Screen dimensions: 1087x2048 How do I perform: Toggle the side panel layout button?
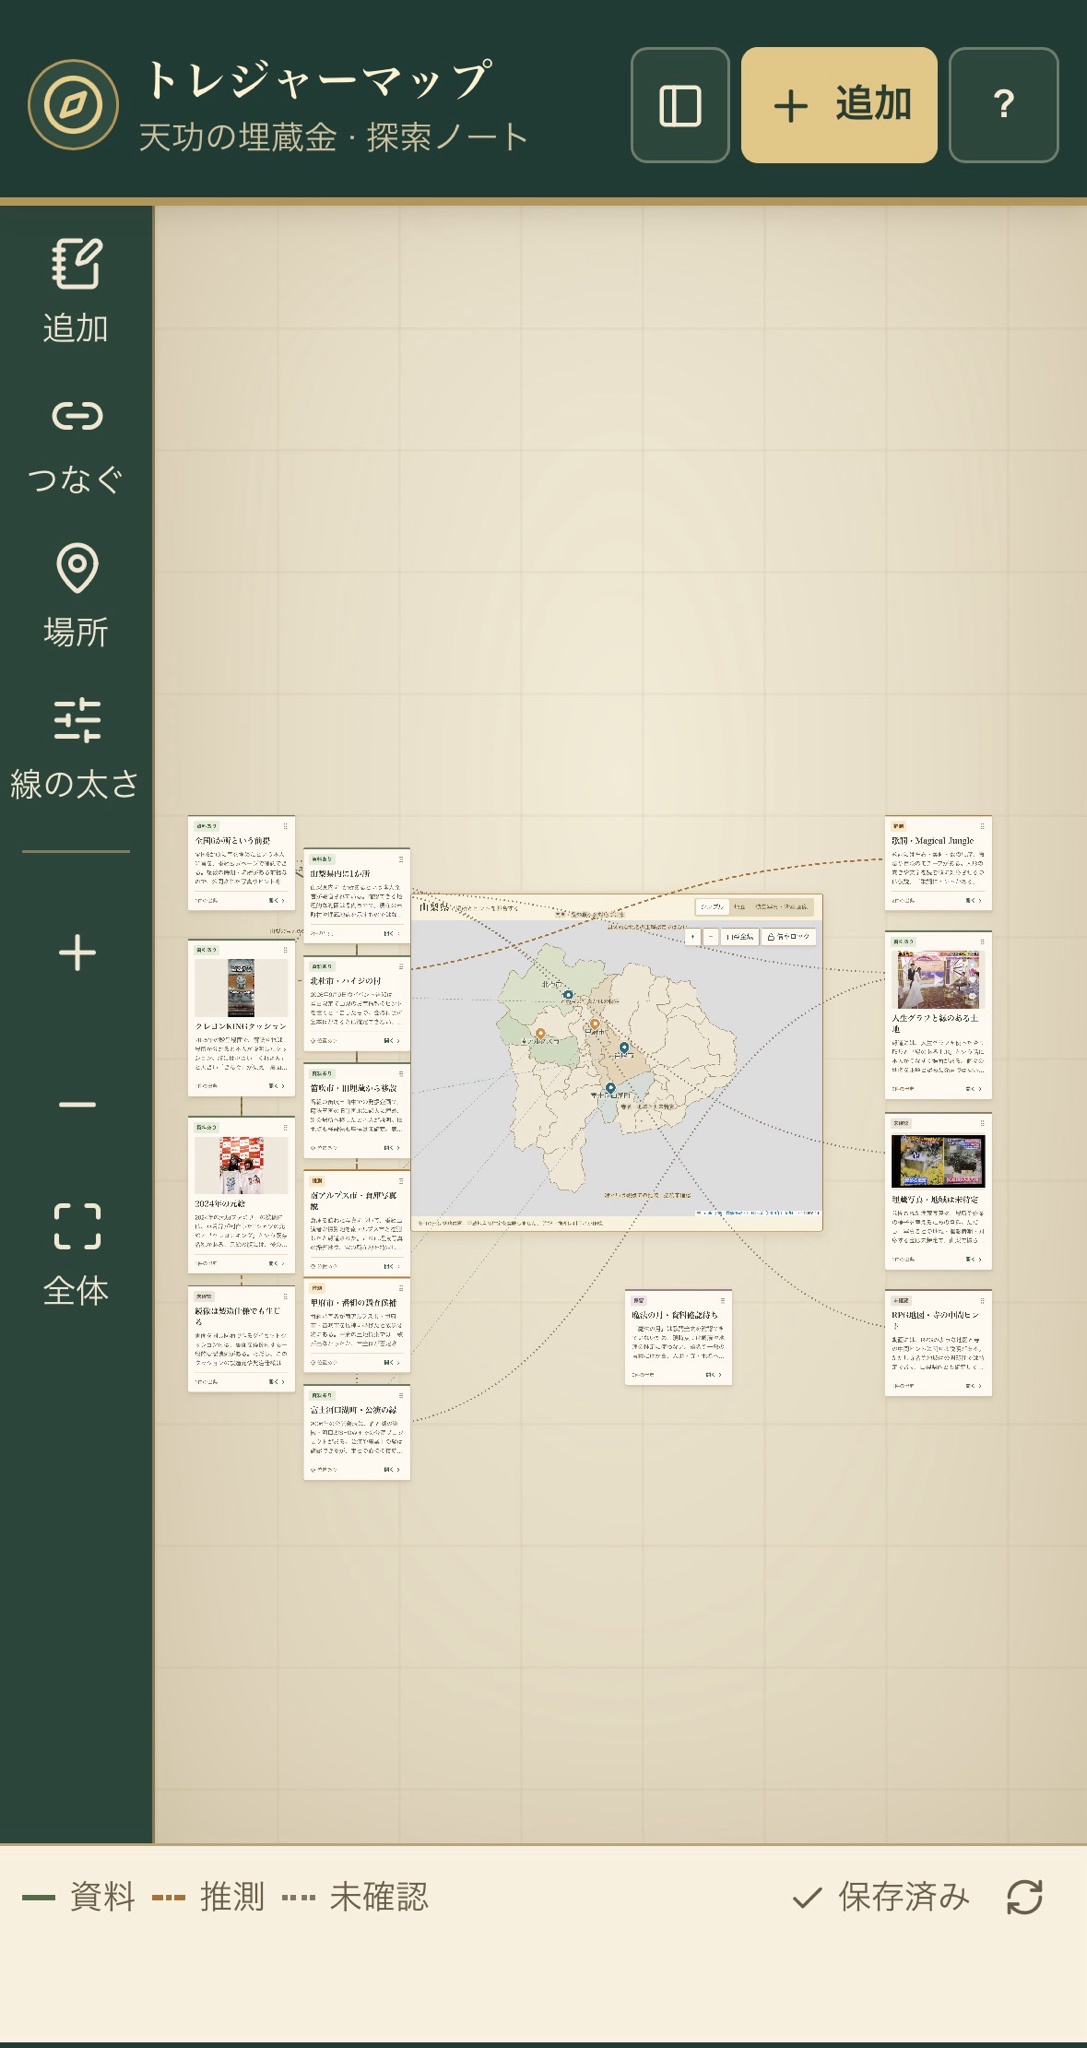click(680, 105)
